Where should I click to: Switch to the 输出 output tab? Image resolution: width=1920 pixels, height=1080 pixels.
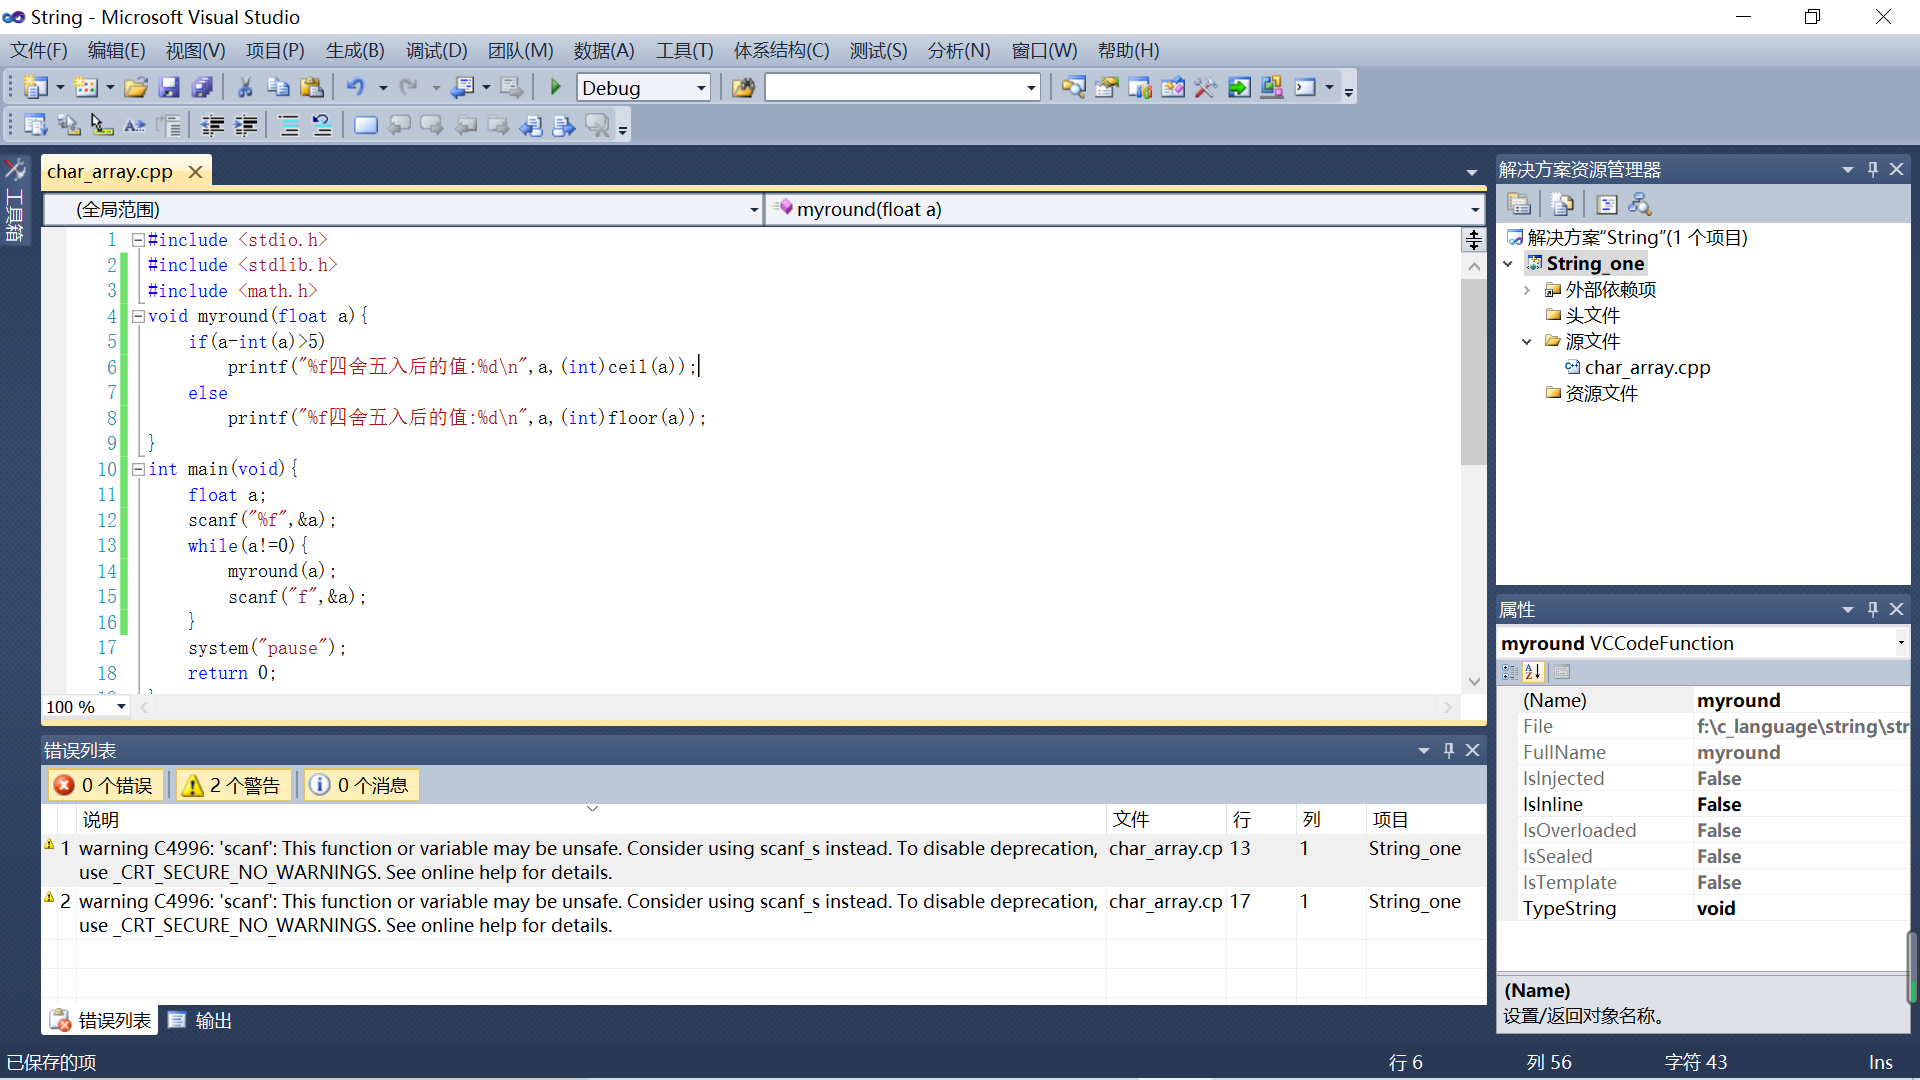[x=201, y=1020]
